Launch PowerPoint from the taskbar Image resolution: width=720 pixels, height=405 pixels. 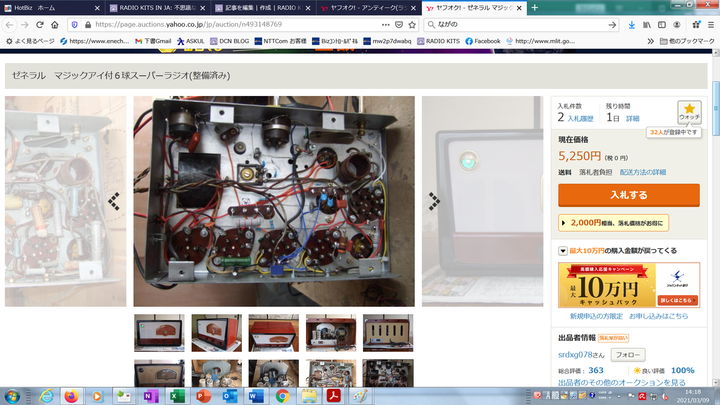[x=203, y=395]
